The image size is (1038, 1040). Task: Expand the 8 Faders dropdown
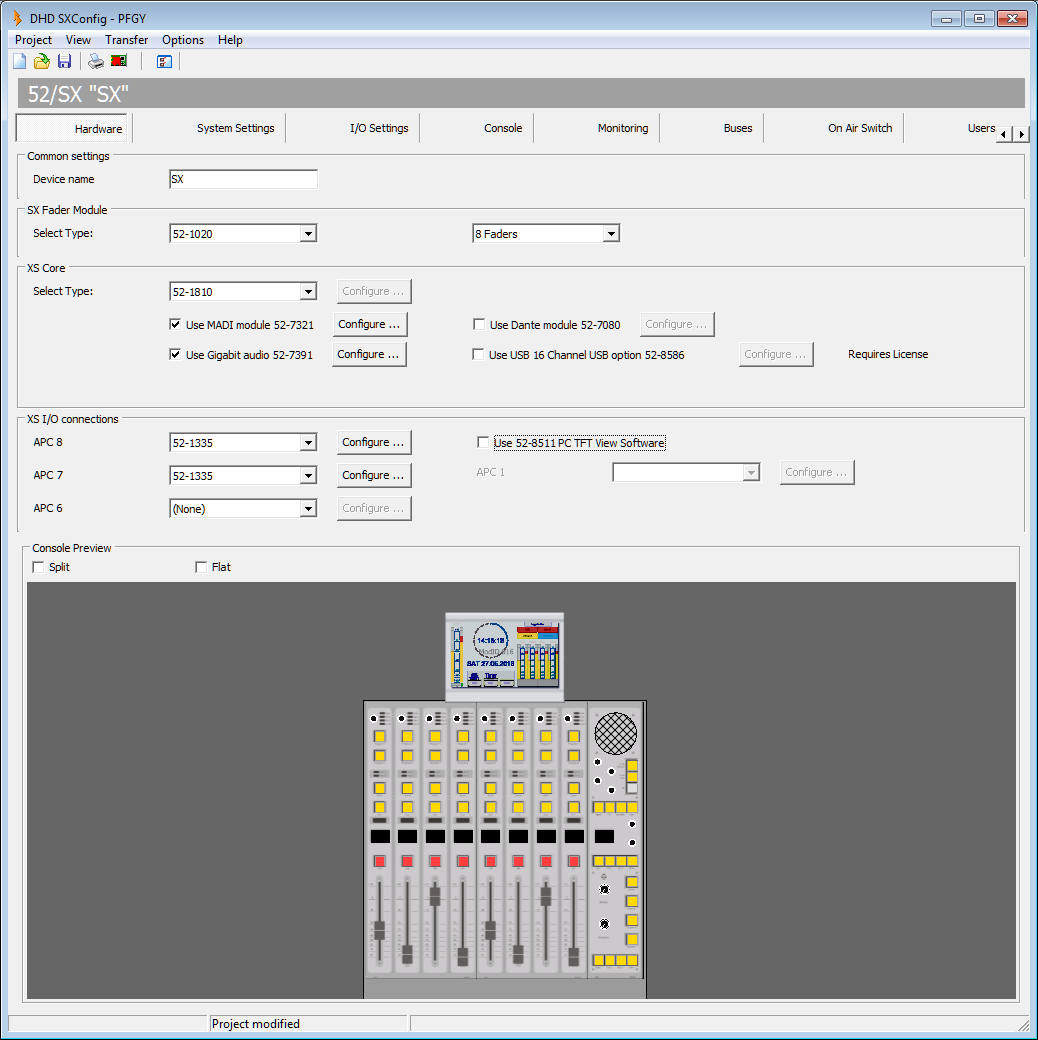coord(611,233)
